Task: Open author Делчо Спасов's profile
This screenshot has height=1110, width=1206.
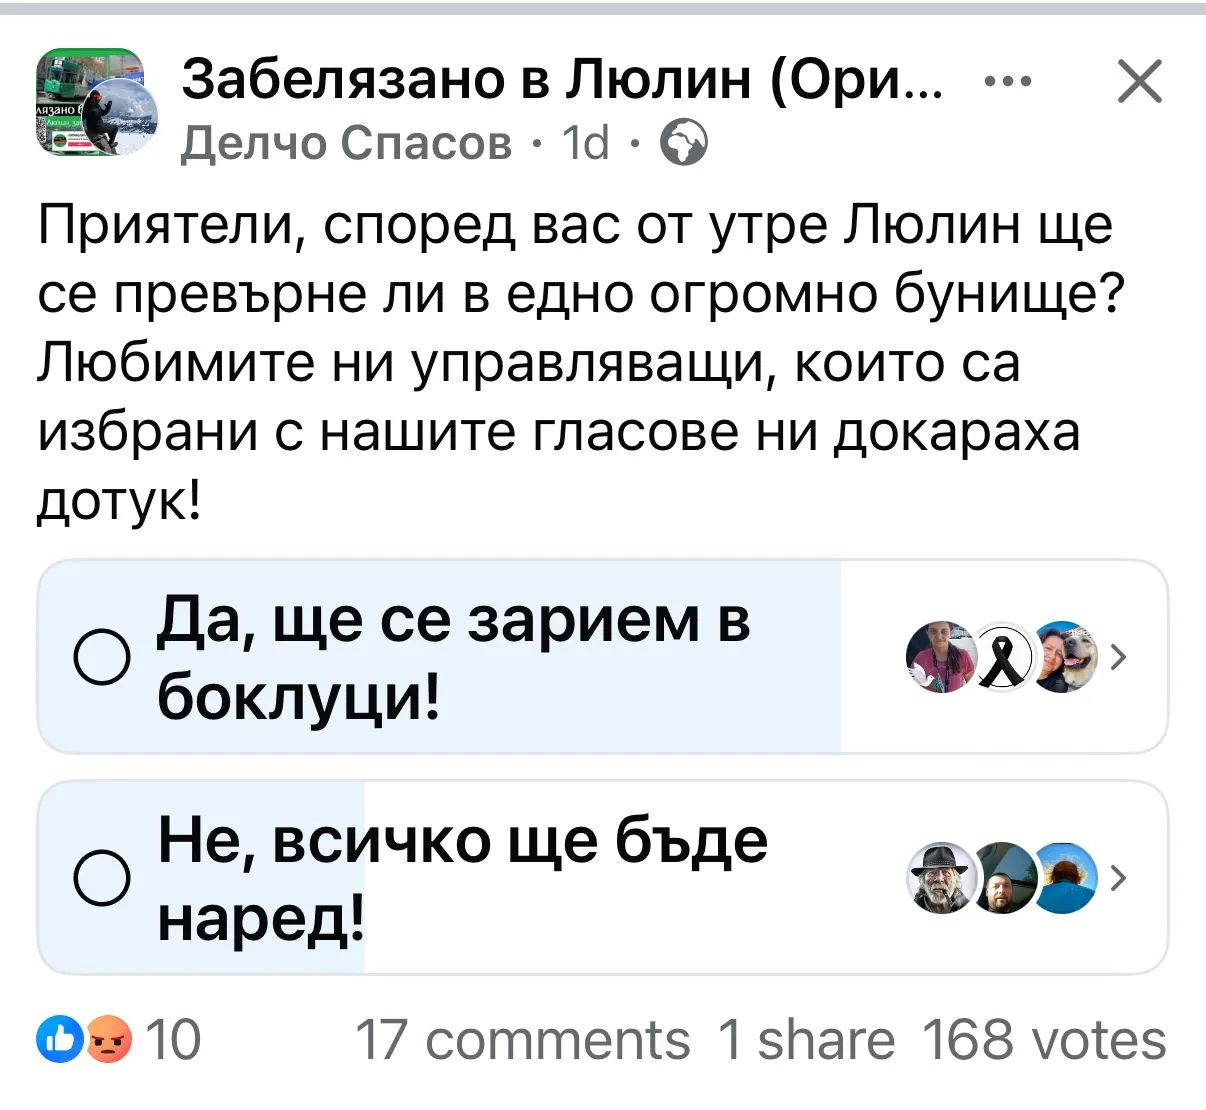Action: tap(346, 144)
